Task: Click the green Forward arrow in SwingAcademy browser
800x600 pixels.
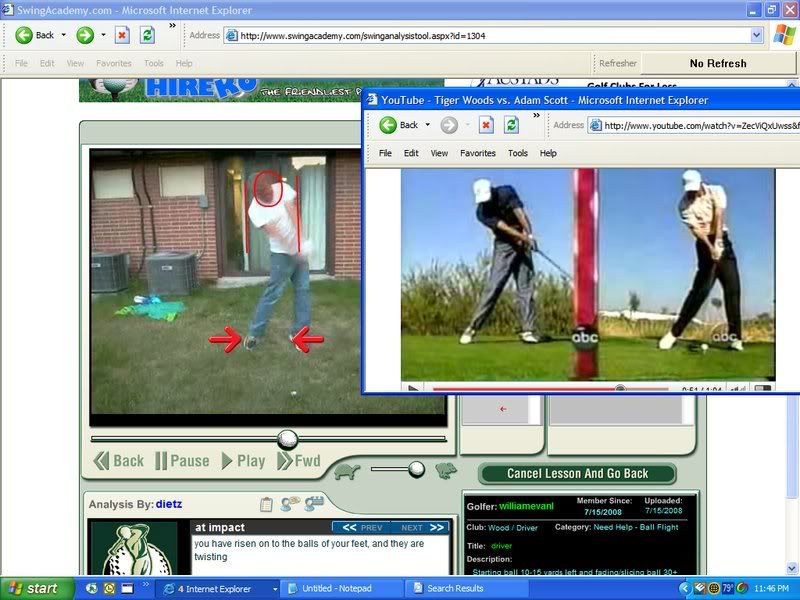Action: [85, 35]
